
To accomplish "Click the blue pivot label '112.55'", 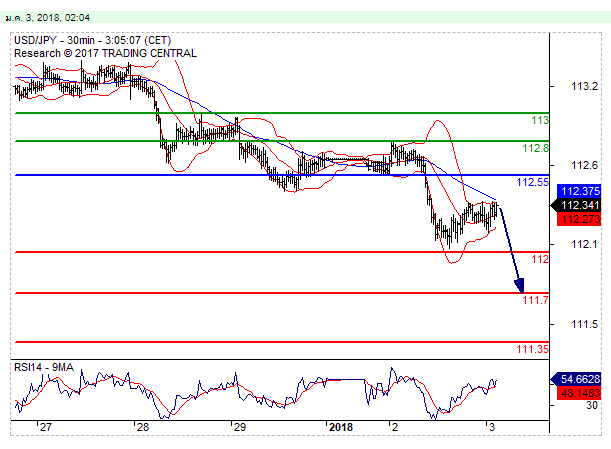I will [533, 182].
